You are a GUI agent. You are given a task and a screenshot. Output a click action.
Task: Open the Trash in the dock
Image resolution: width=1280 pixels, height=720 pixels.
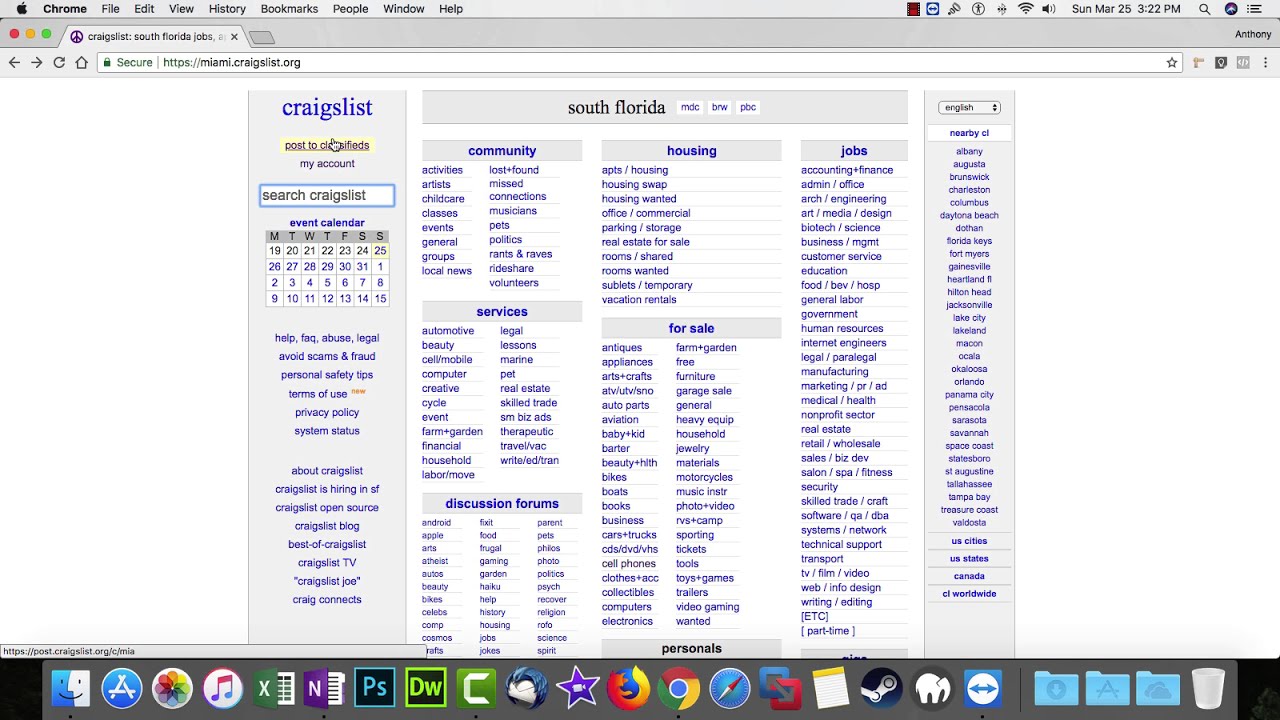1208,689
